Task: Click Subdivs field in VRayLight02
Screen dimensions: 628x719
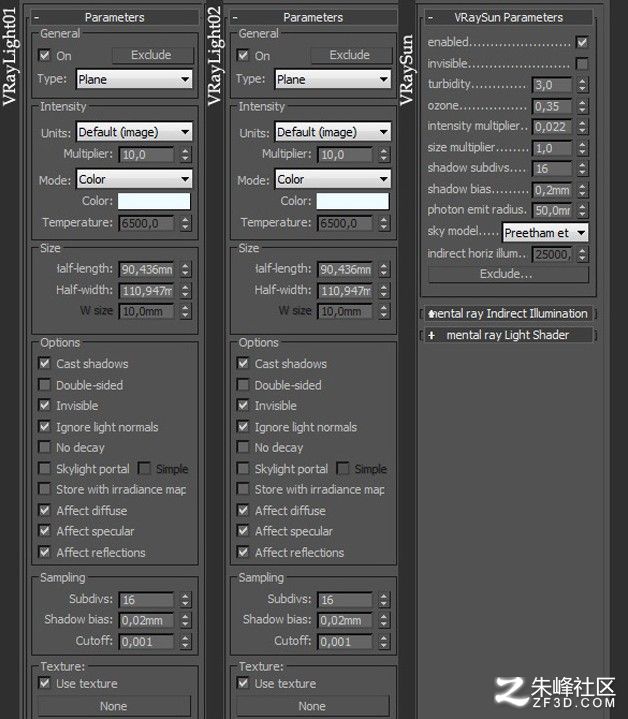Action: (345, 600)
